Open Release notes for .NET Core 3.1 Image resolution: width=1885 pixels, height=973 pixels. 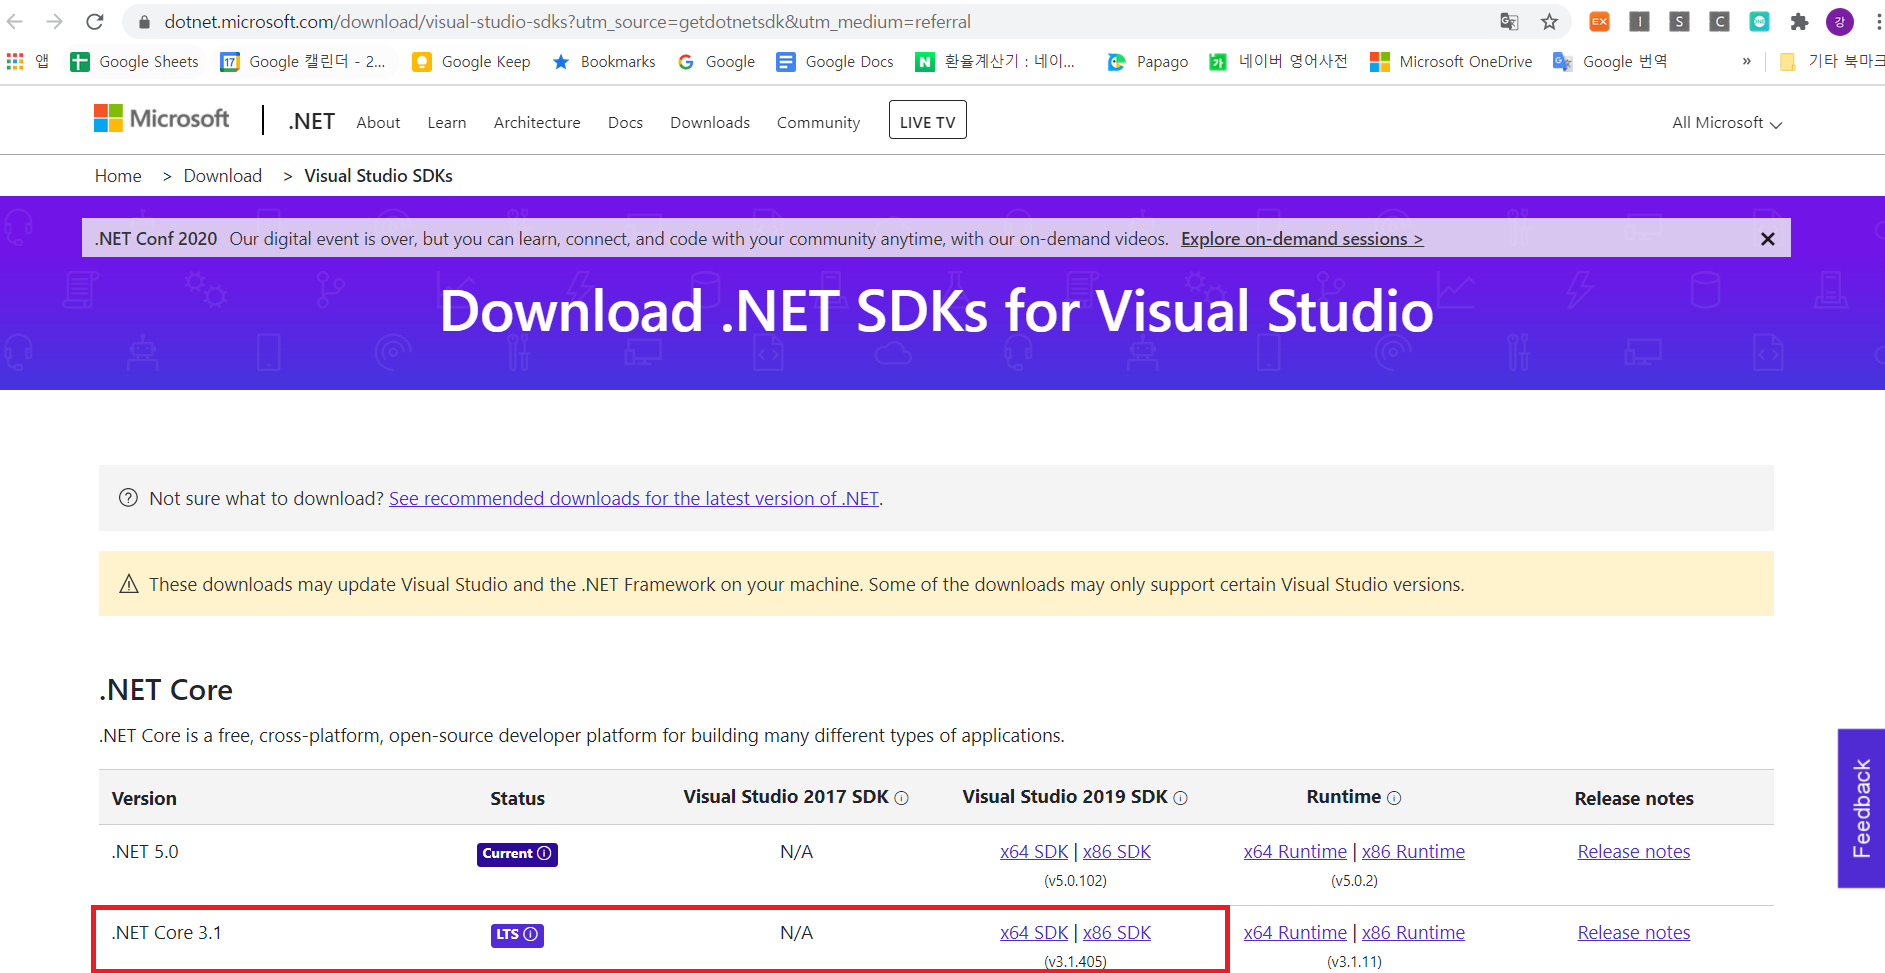pos(1634,933)
